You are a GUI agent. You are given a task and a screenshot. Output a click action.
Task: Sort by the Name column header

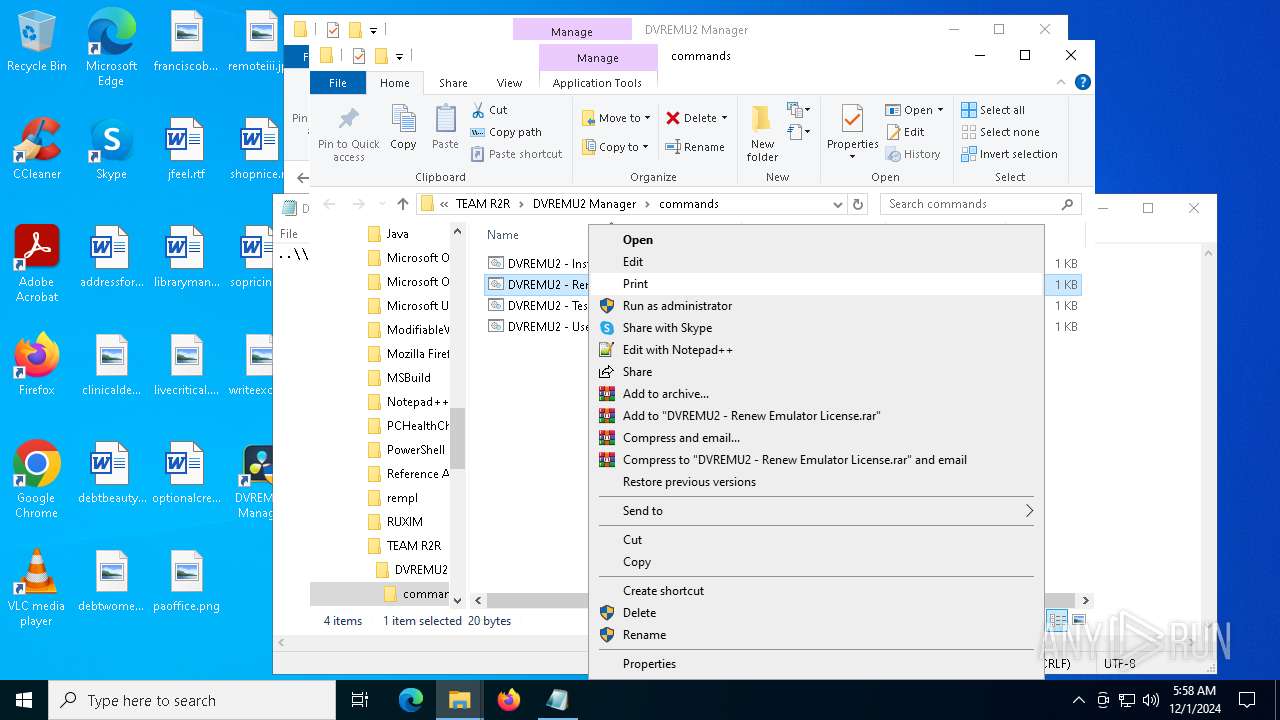click(x=503, y=235)
